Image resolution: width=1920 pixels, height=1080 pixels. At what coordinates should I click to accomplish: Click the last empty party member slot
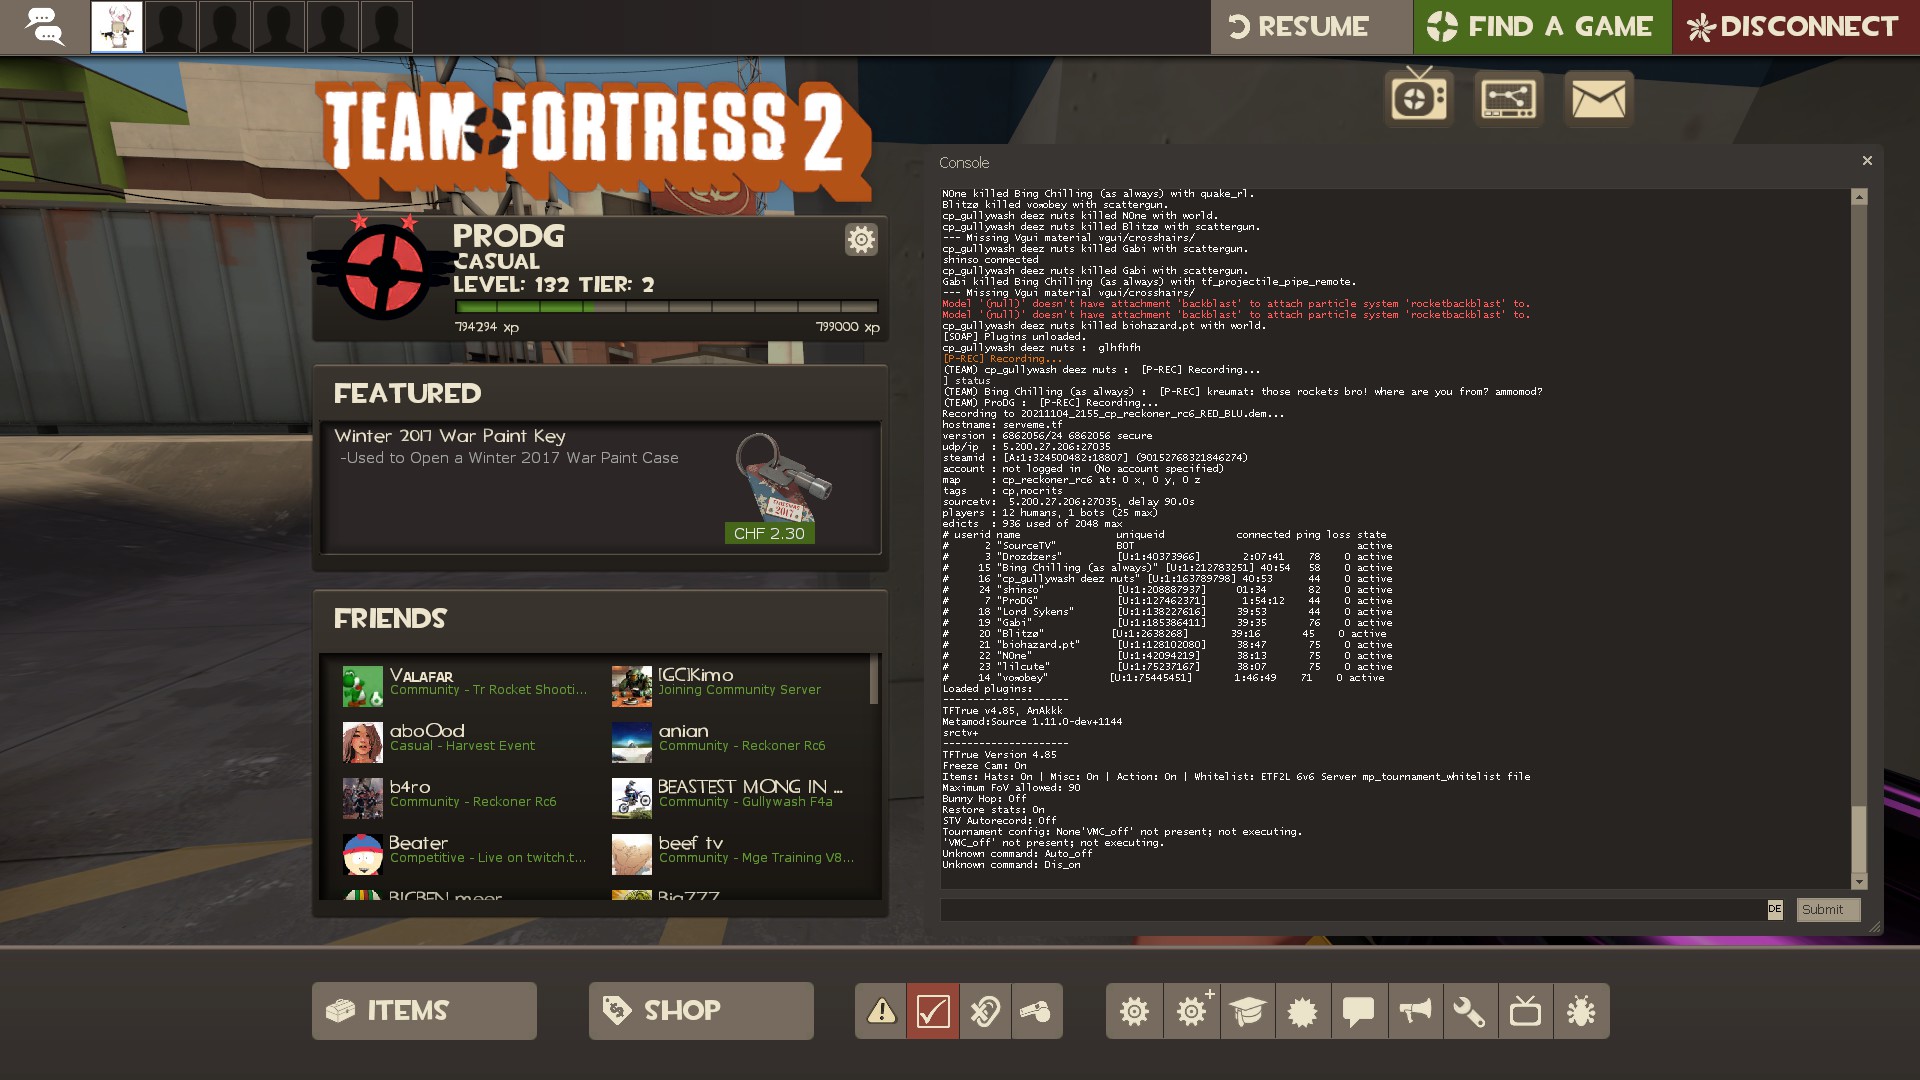(387, 27)
